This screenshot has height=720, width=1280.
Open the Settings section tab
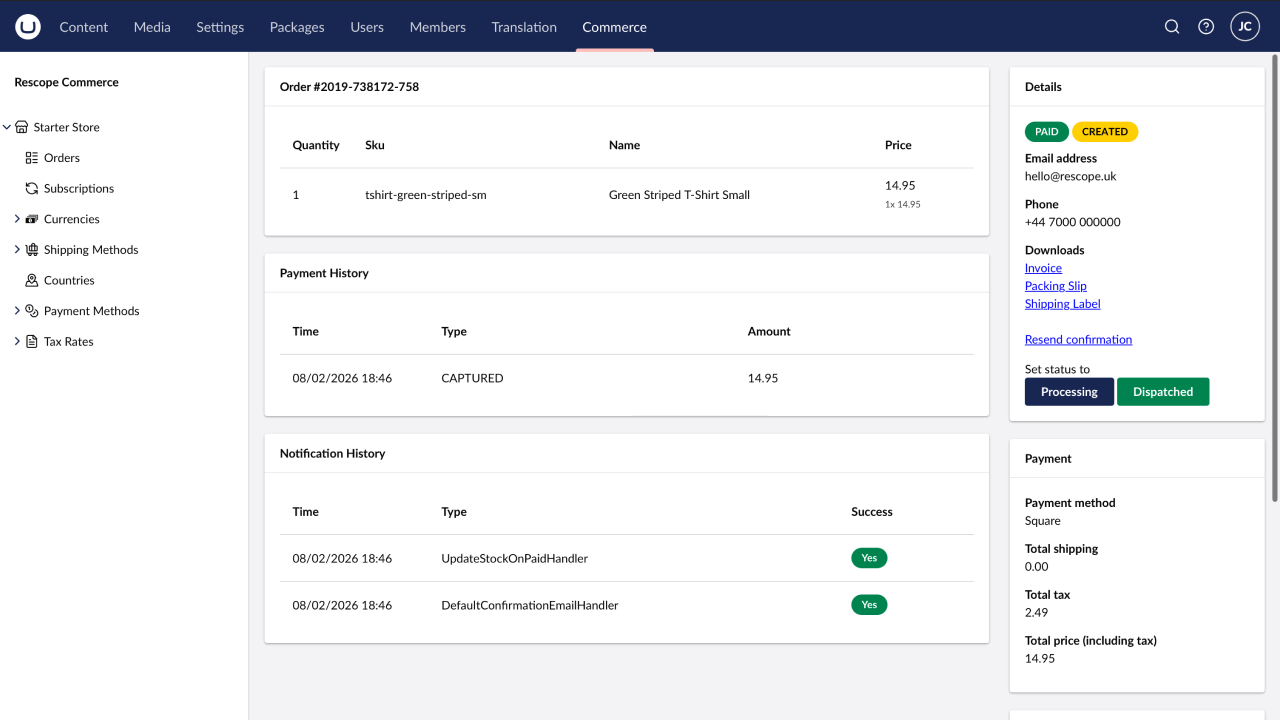point(220,27)
